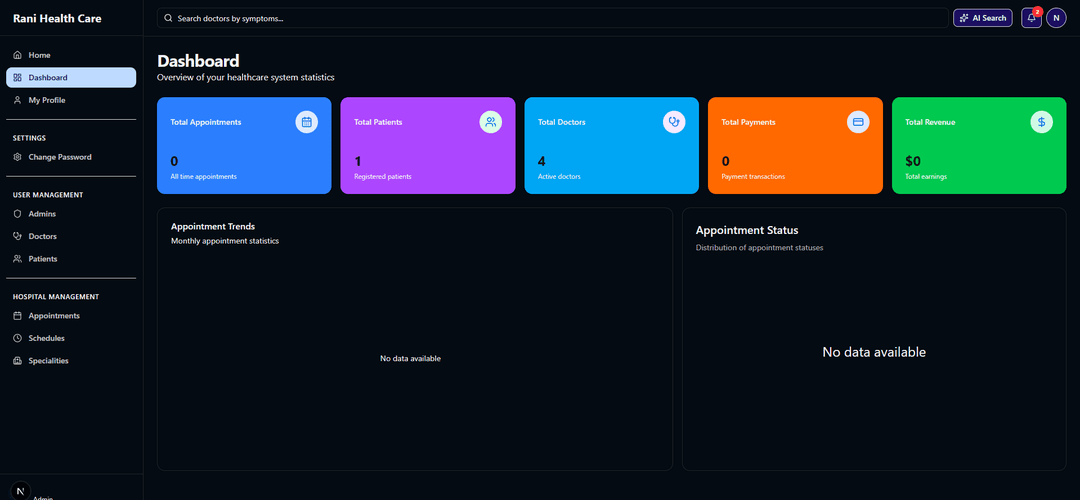Open the Patients list in sidebar
Screen dimensions: 1080x500
click(x=42, y=259)
